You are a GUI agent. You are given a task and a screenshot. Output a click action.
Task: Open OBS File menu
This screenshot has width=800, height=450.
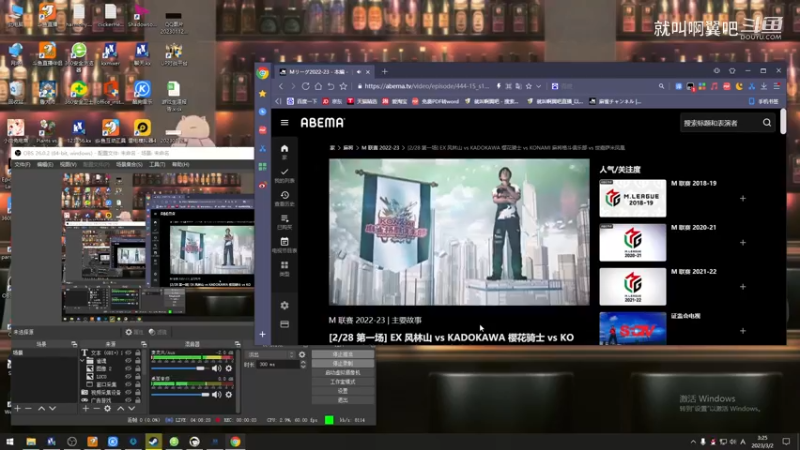(x=22, y=164)
